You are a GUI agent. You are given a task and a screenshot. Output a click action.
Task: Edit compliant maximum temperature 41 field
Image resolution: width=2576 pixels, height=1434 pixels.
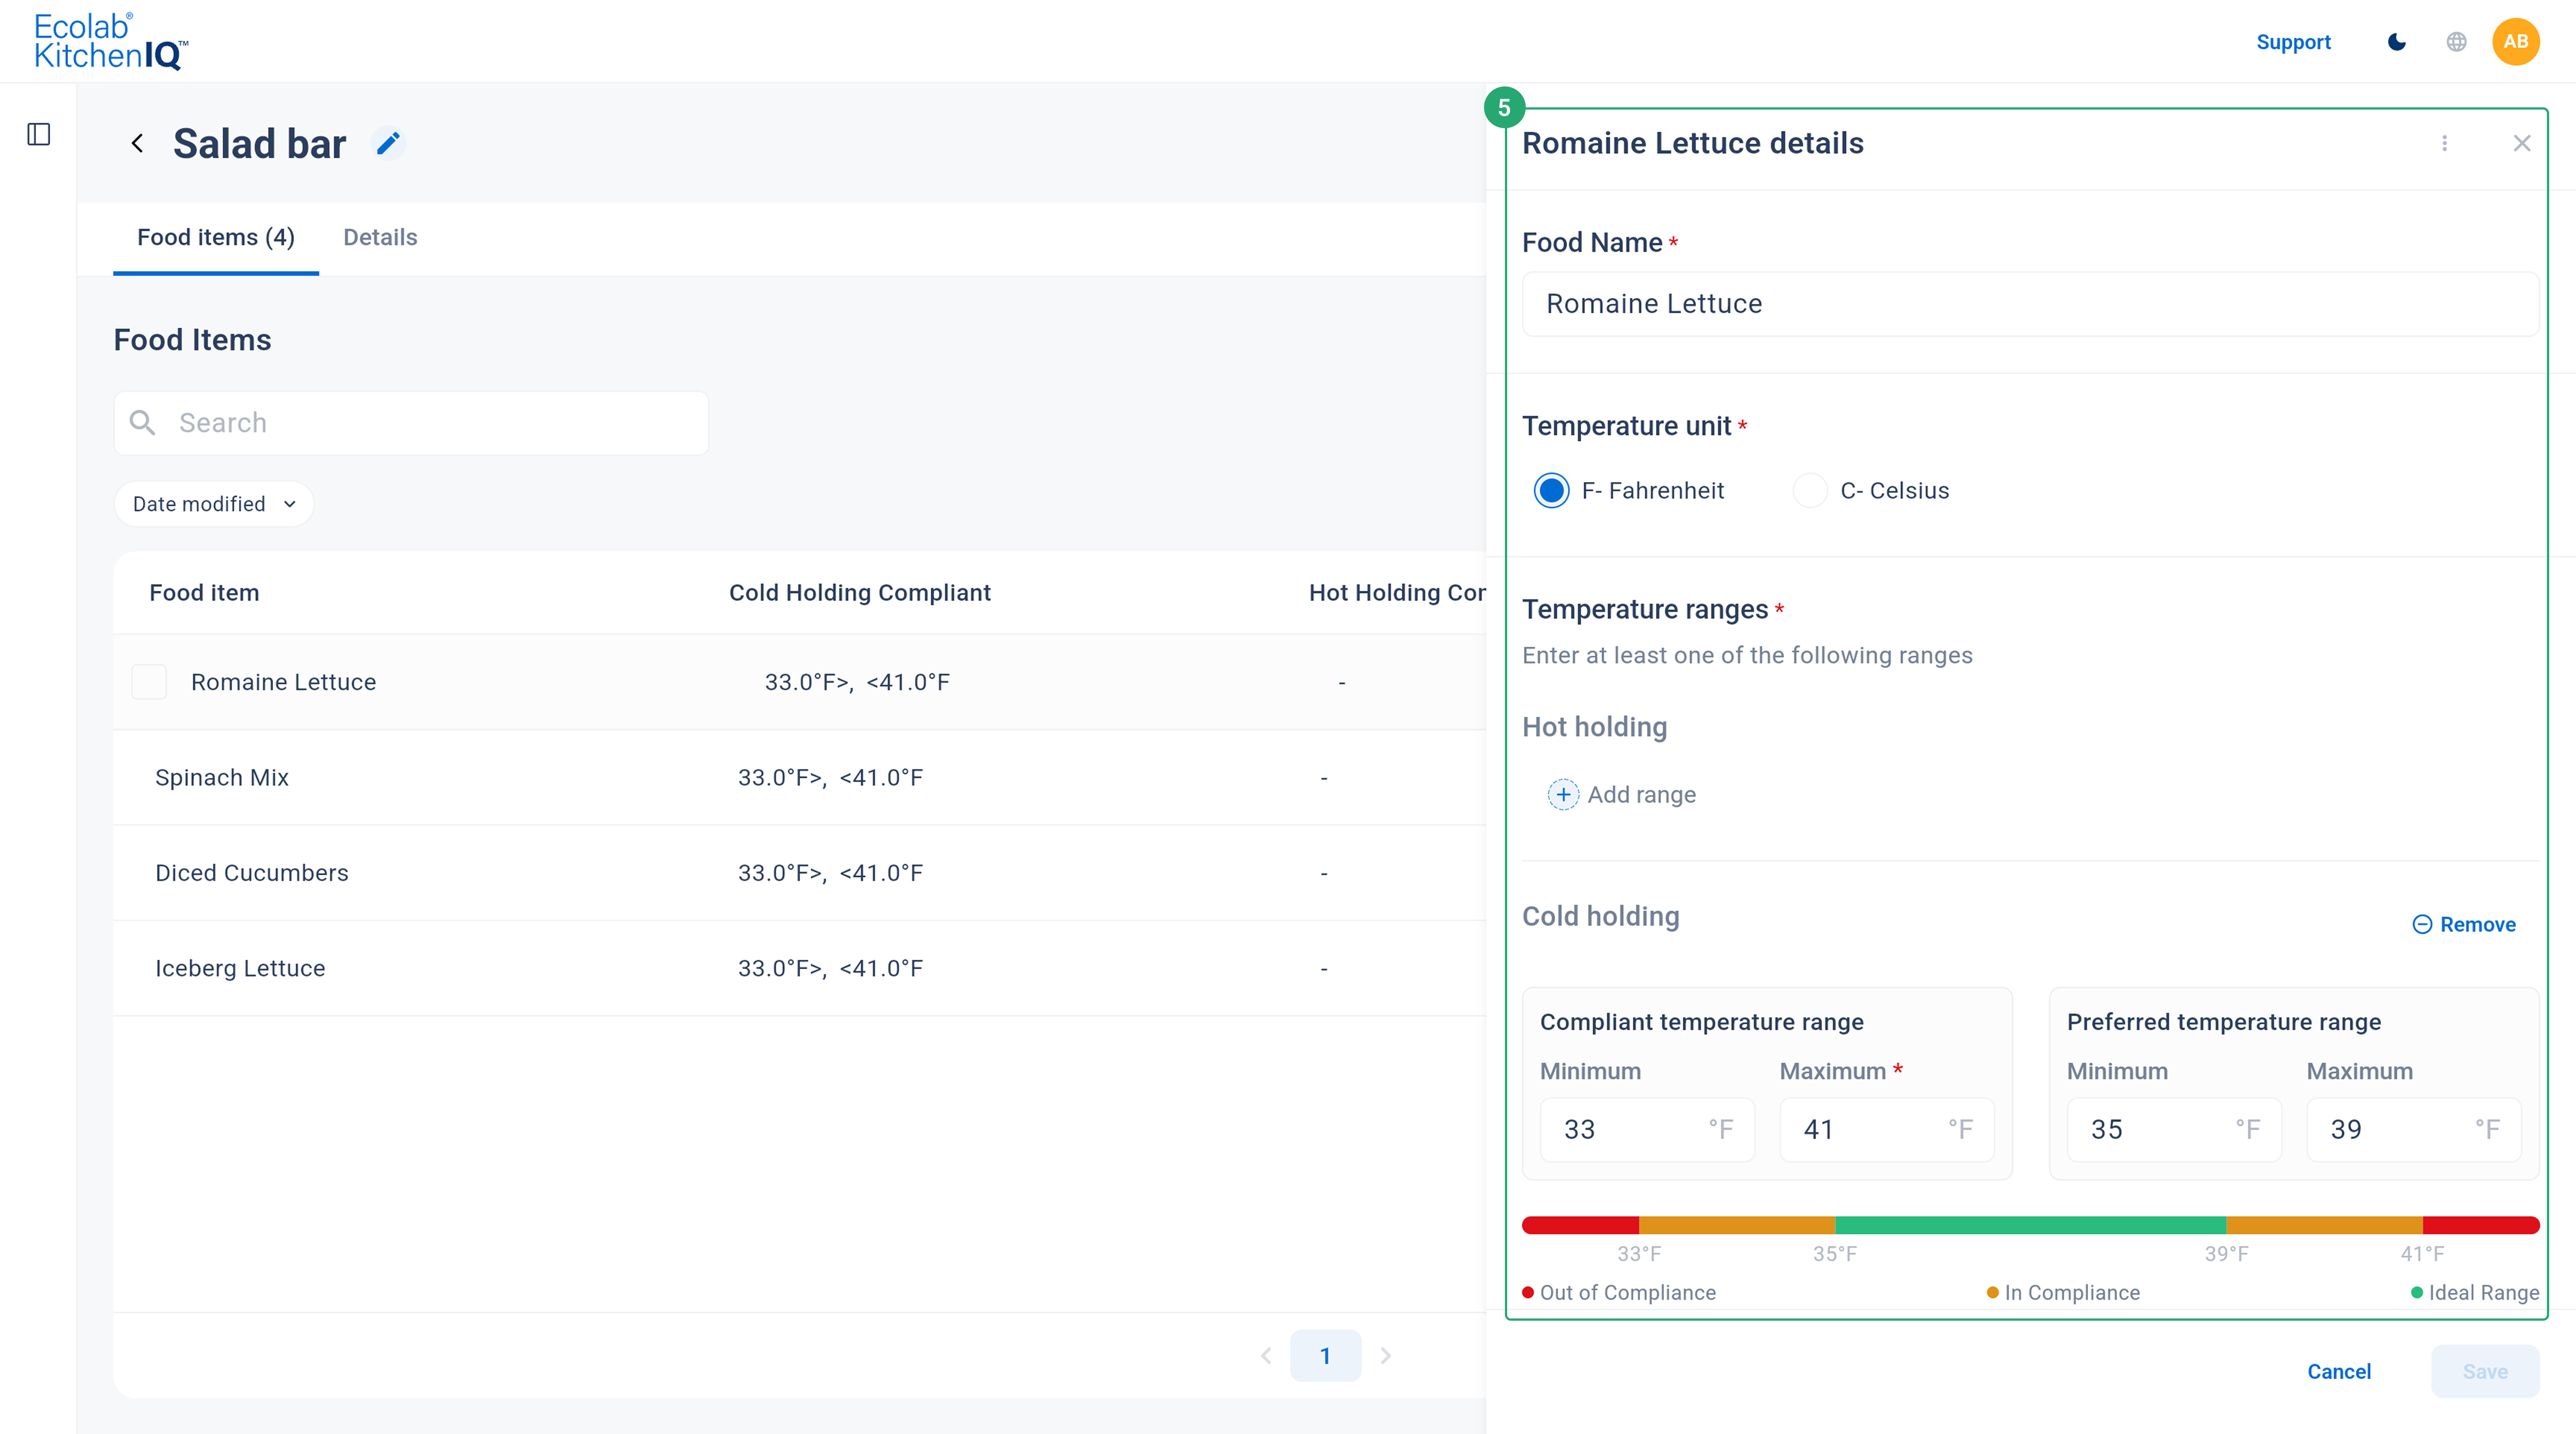[x=1887, y=1130]
